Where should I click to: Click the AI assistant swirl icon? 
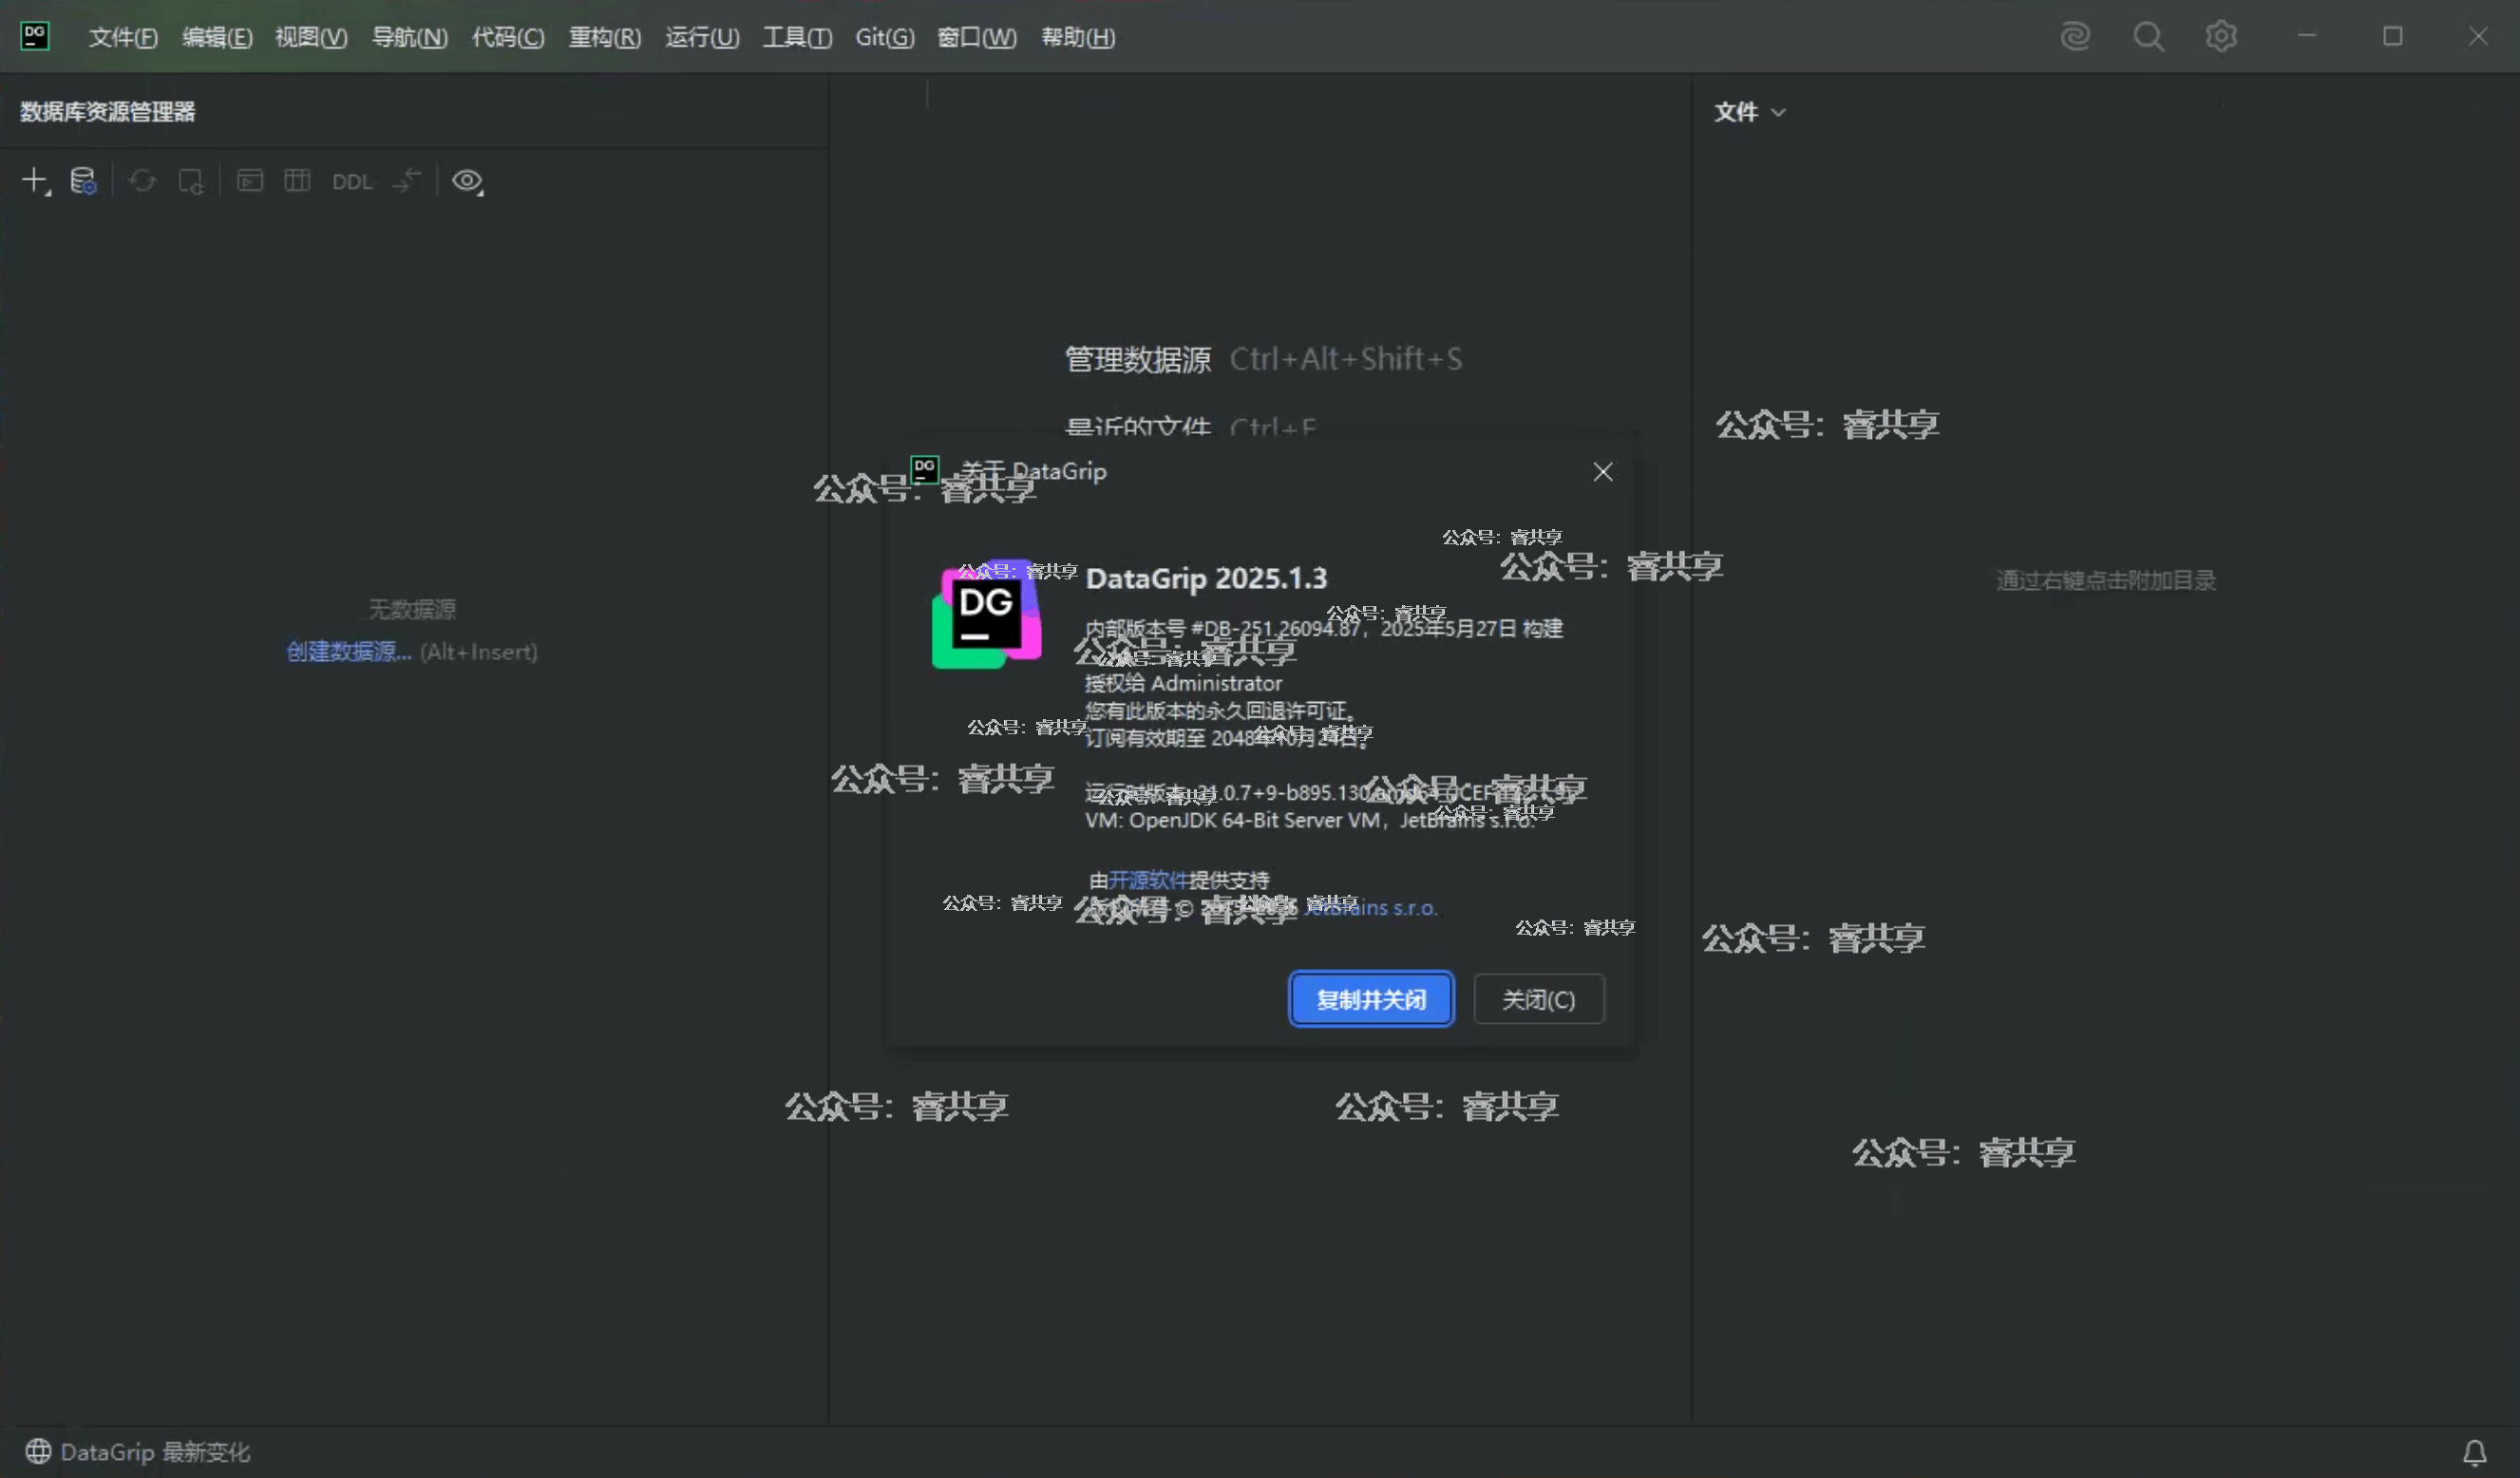2075,37
